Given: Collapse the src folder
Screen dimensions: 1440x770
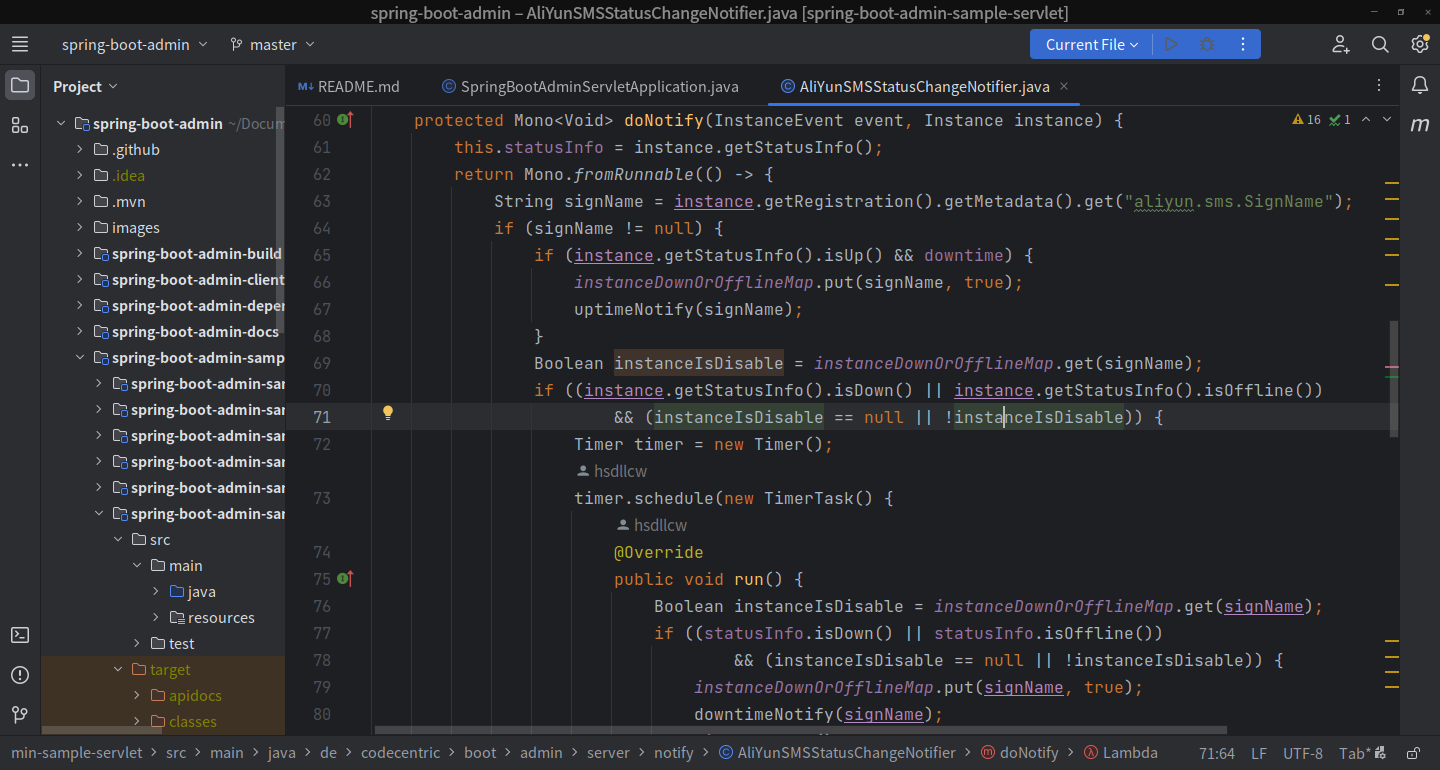Looking at the screenshot, I should (118, 540).
